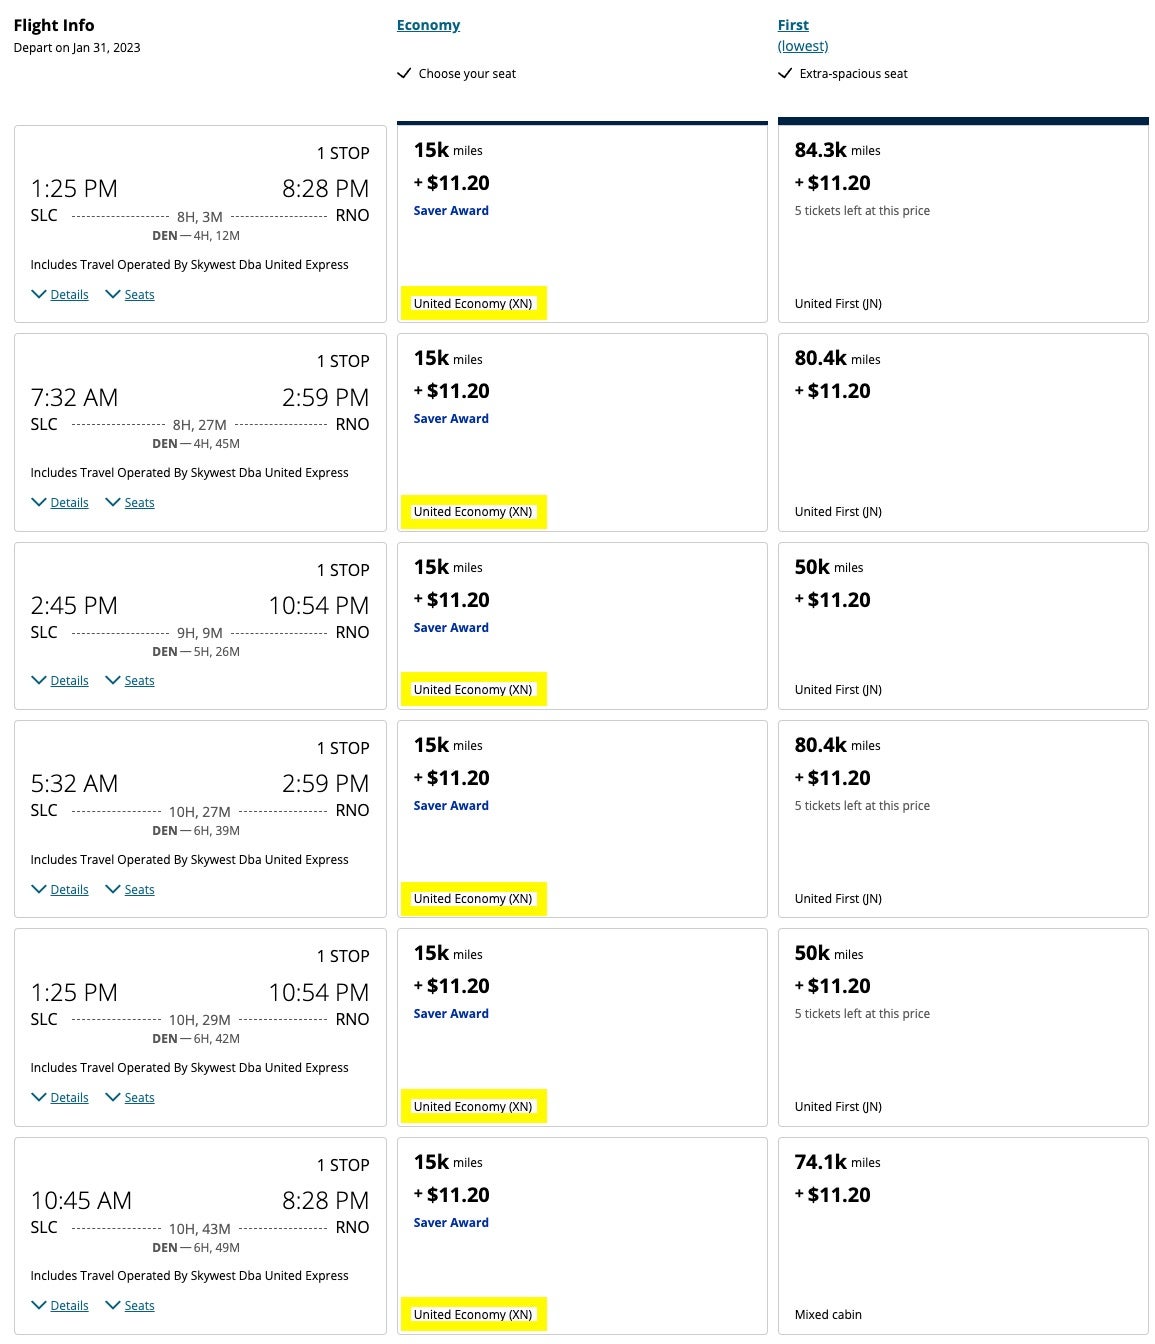1155x1344 pixels.
Task: Expand Details for the 5:32 AM flight
Action: (68, 889)
